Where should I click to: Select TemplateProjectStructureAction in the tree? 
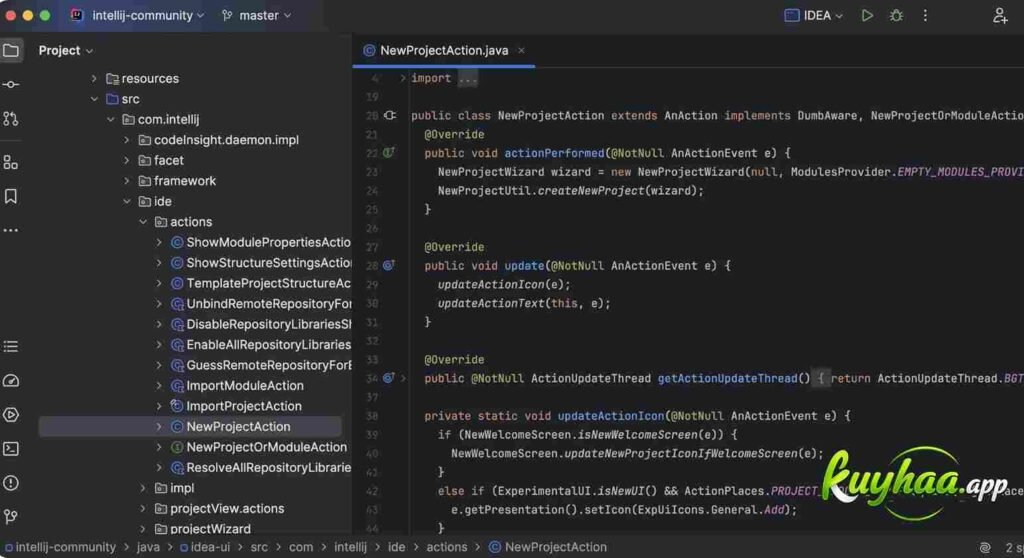[x=268, y=284]
